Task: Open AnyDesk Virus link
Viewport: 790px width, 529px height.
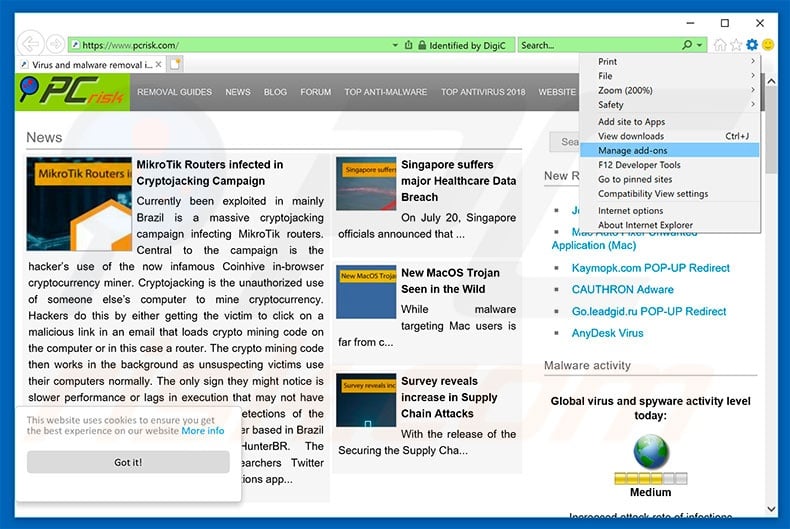Action: (607, 333)
